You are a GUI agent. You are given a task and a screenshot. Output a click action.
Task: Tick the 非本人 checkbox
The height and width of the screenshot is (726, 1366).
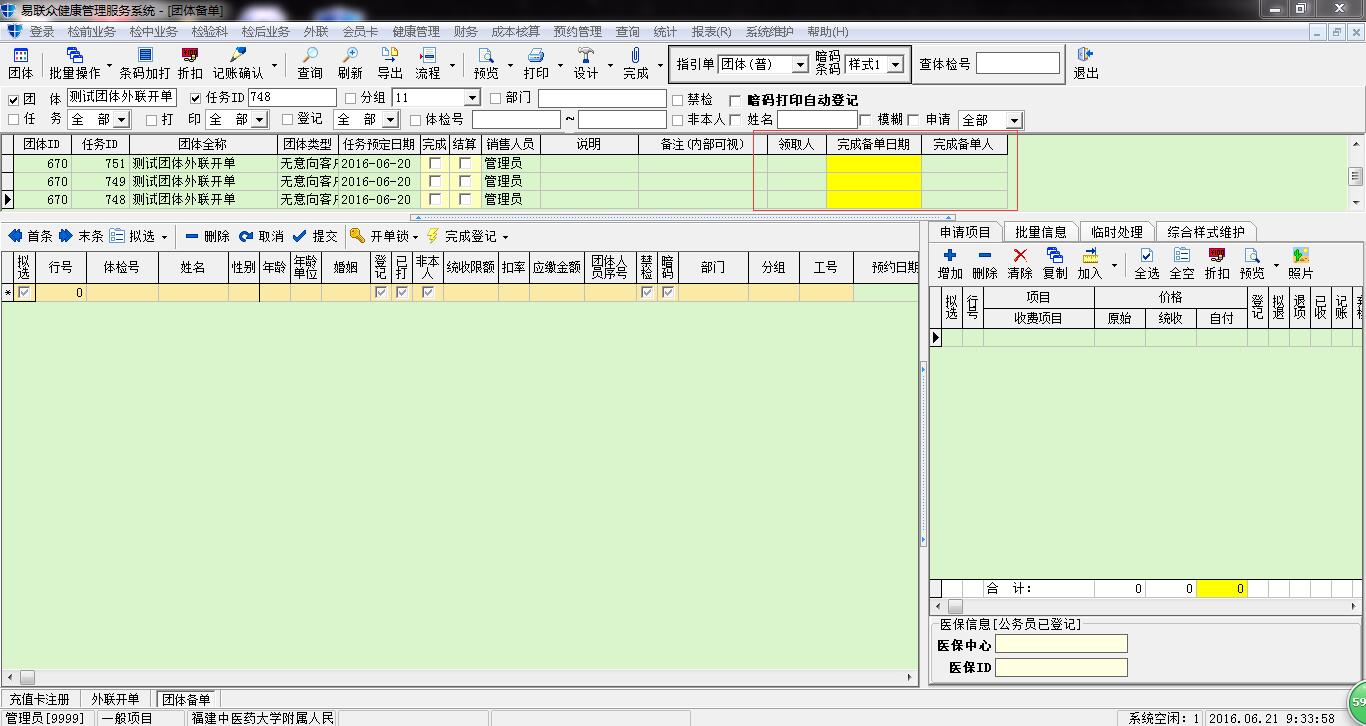tap(678, 120)
